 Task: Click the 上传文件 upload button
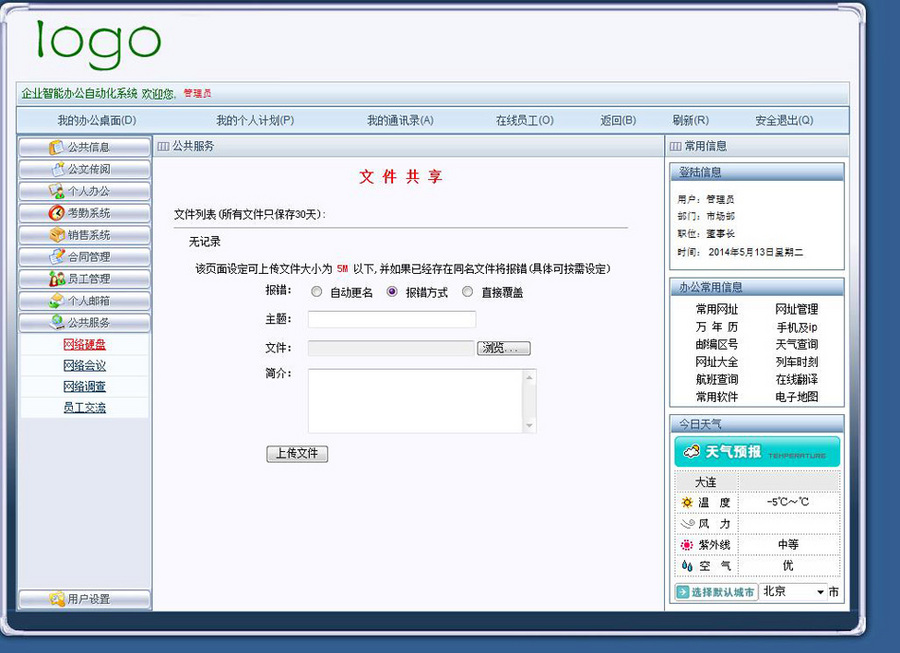[297, 453]
